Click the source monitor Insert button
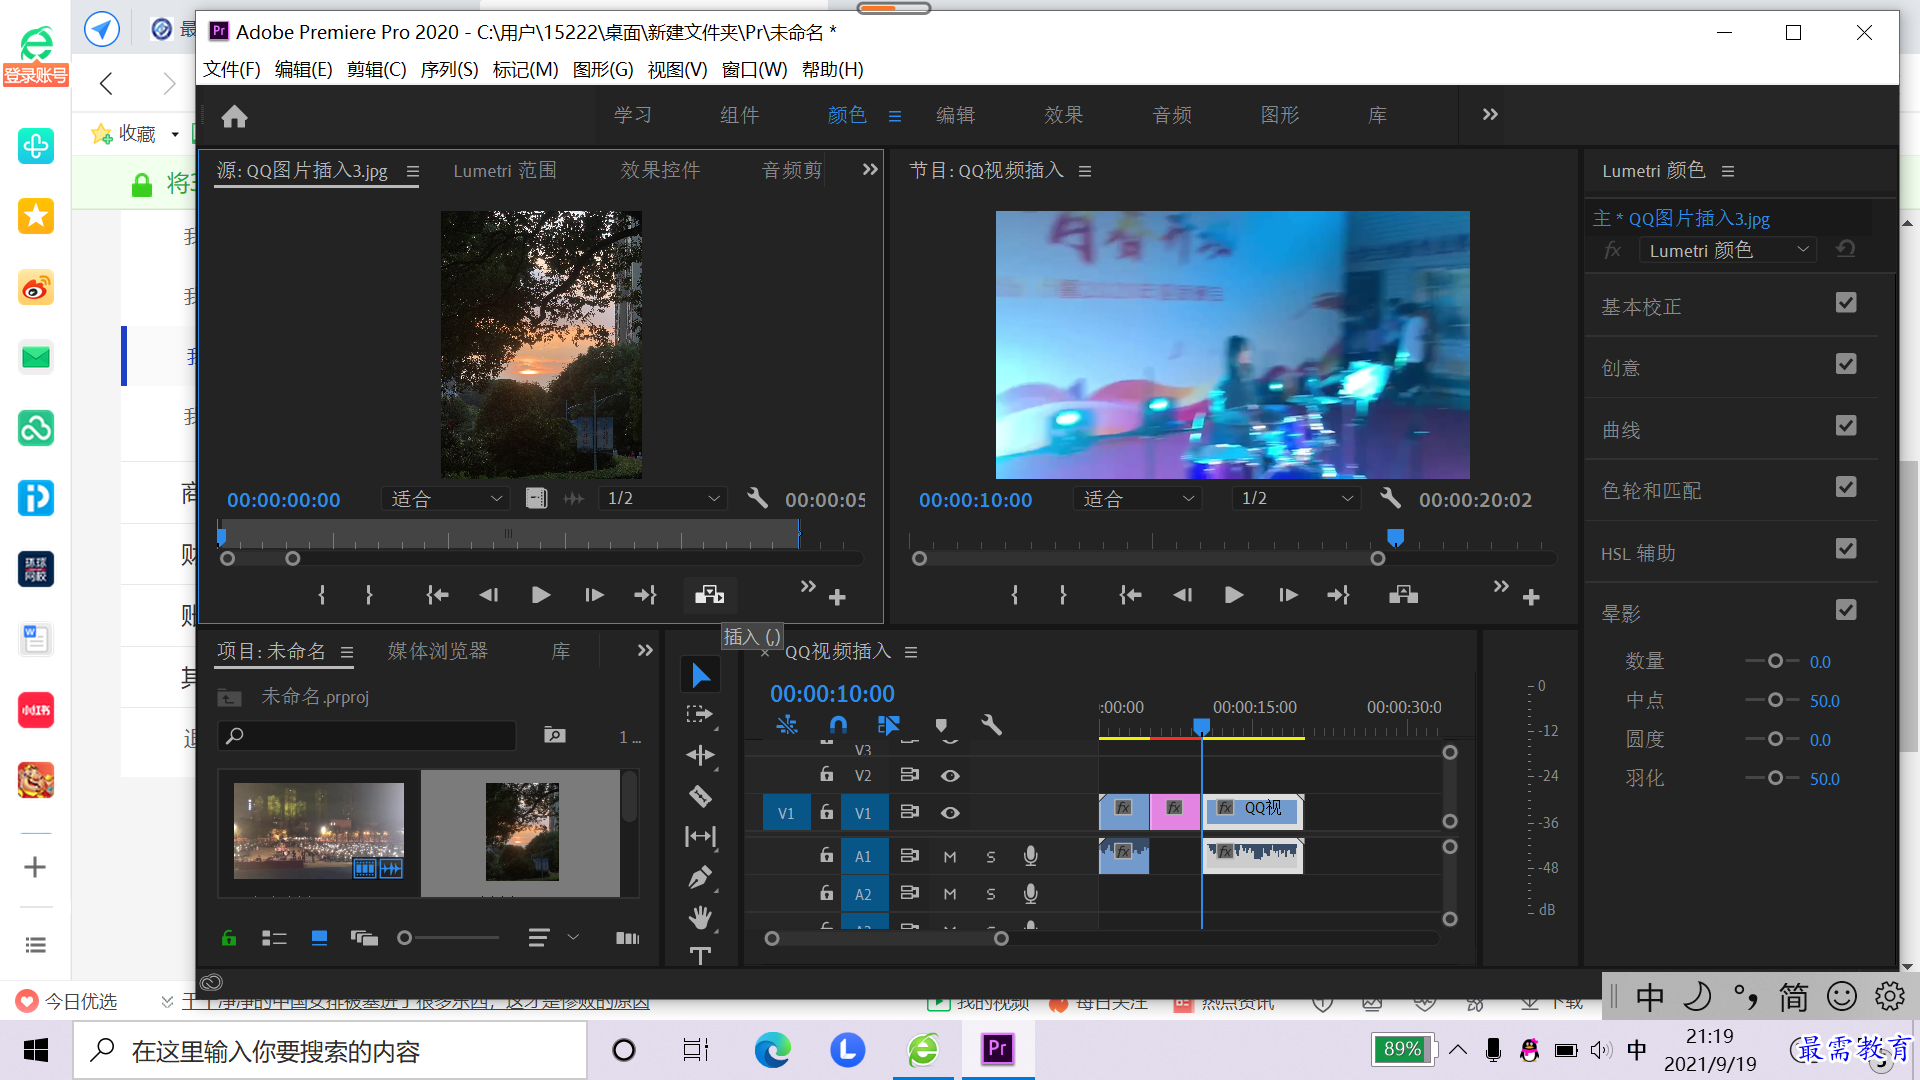Screen dimensions: 1920x1080 (x=710, y=595)
